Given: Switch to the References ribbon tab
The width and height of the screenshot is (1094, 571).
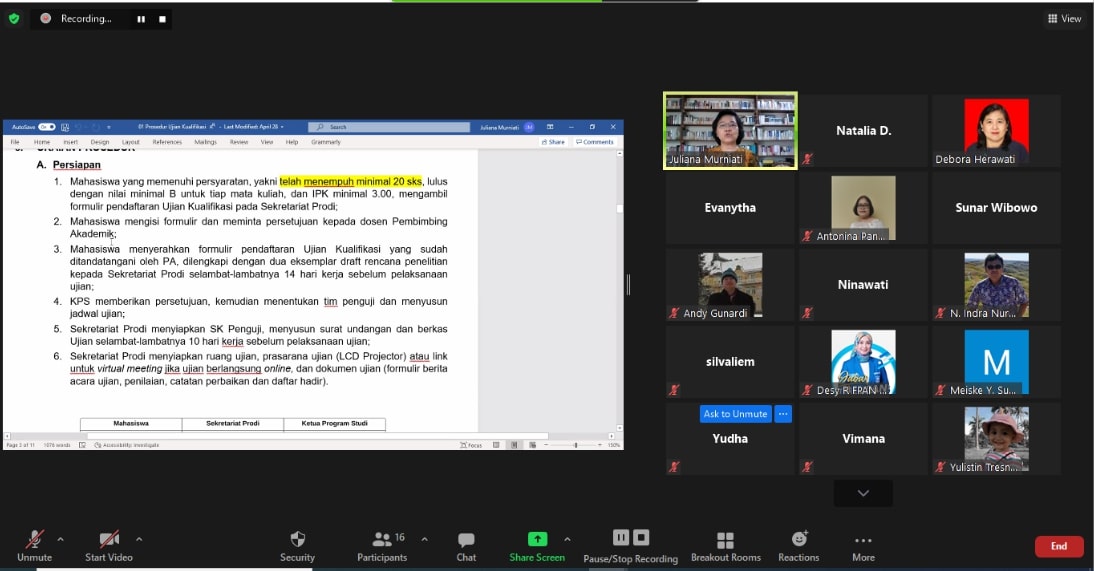Looking at the screenshot, I should [x=167, y=142].
